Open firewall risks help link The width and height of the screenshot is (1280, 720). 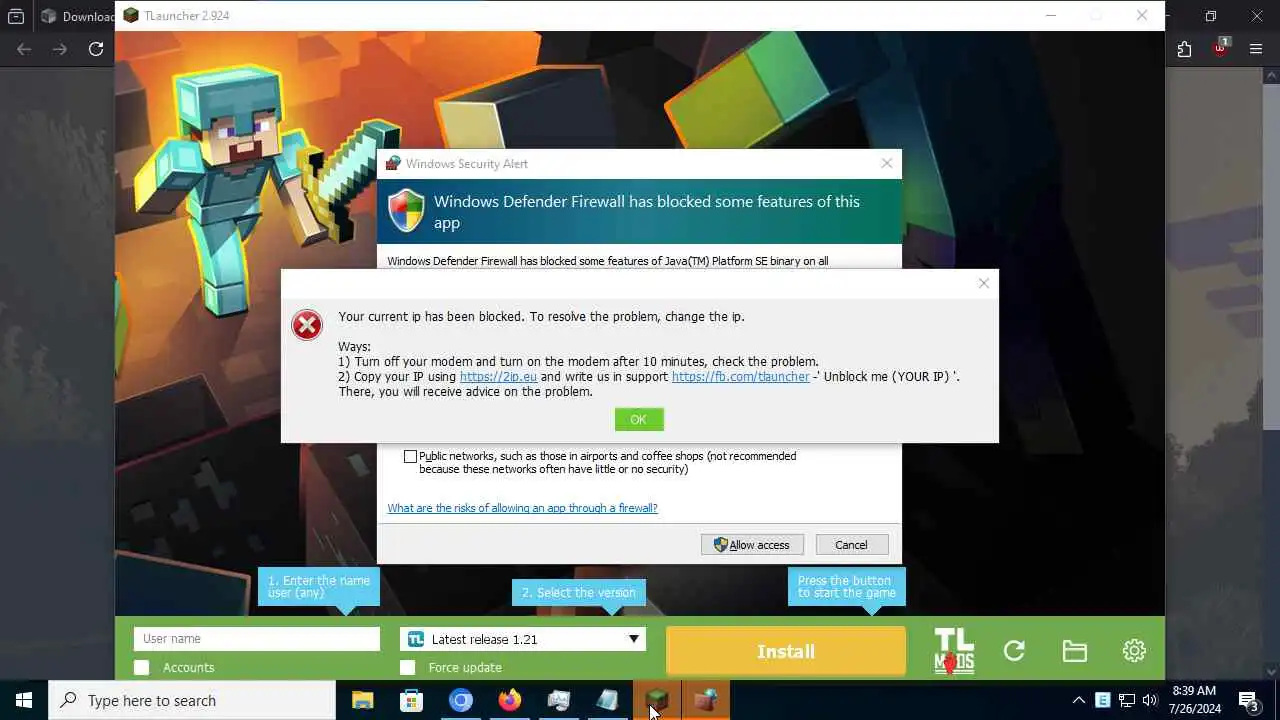pyautogui.click(x=522, y=508)
